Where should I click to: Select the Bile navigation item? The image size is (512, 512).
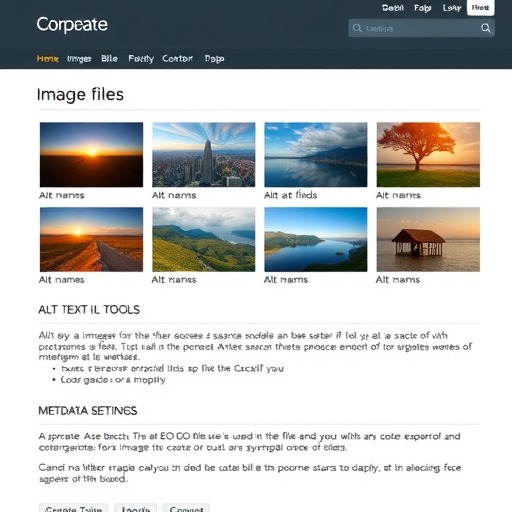pyautogui.click(x=109, y=59)
